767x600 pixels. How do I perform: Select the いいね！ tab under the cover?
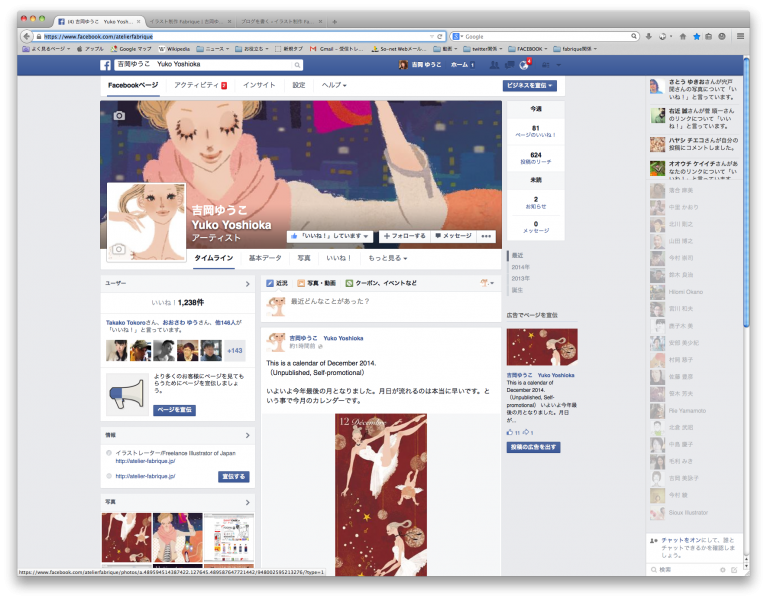point(338,258)
